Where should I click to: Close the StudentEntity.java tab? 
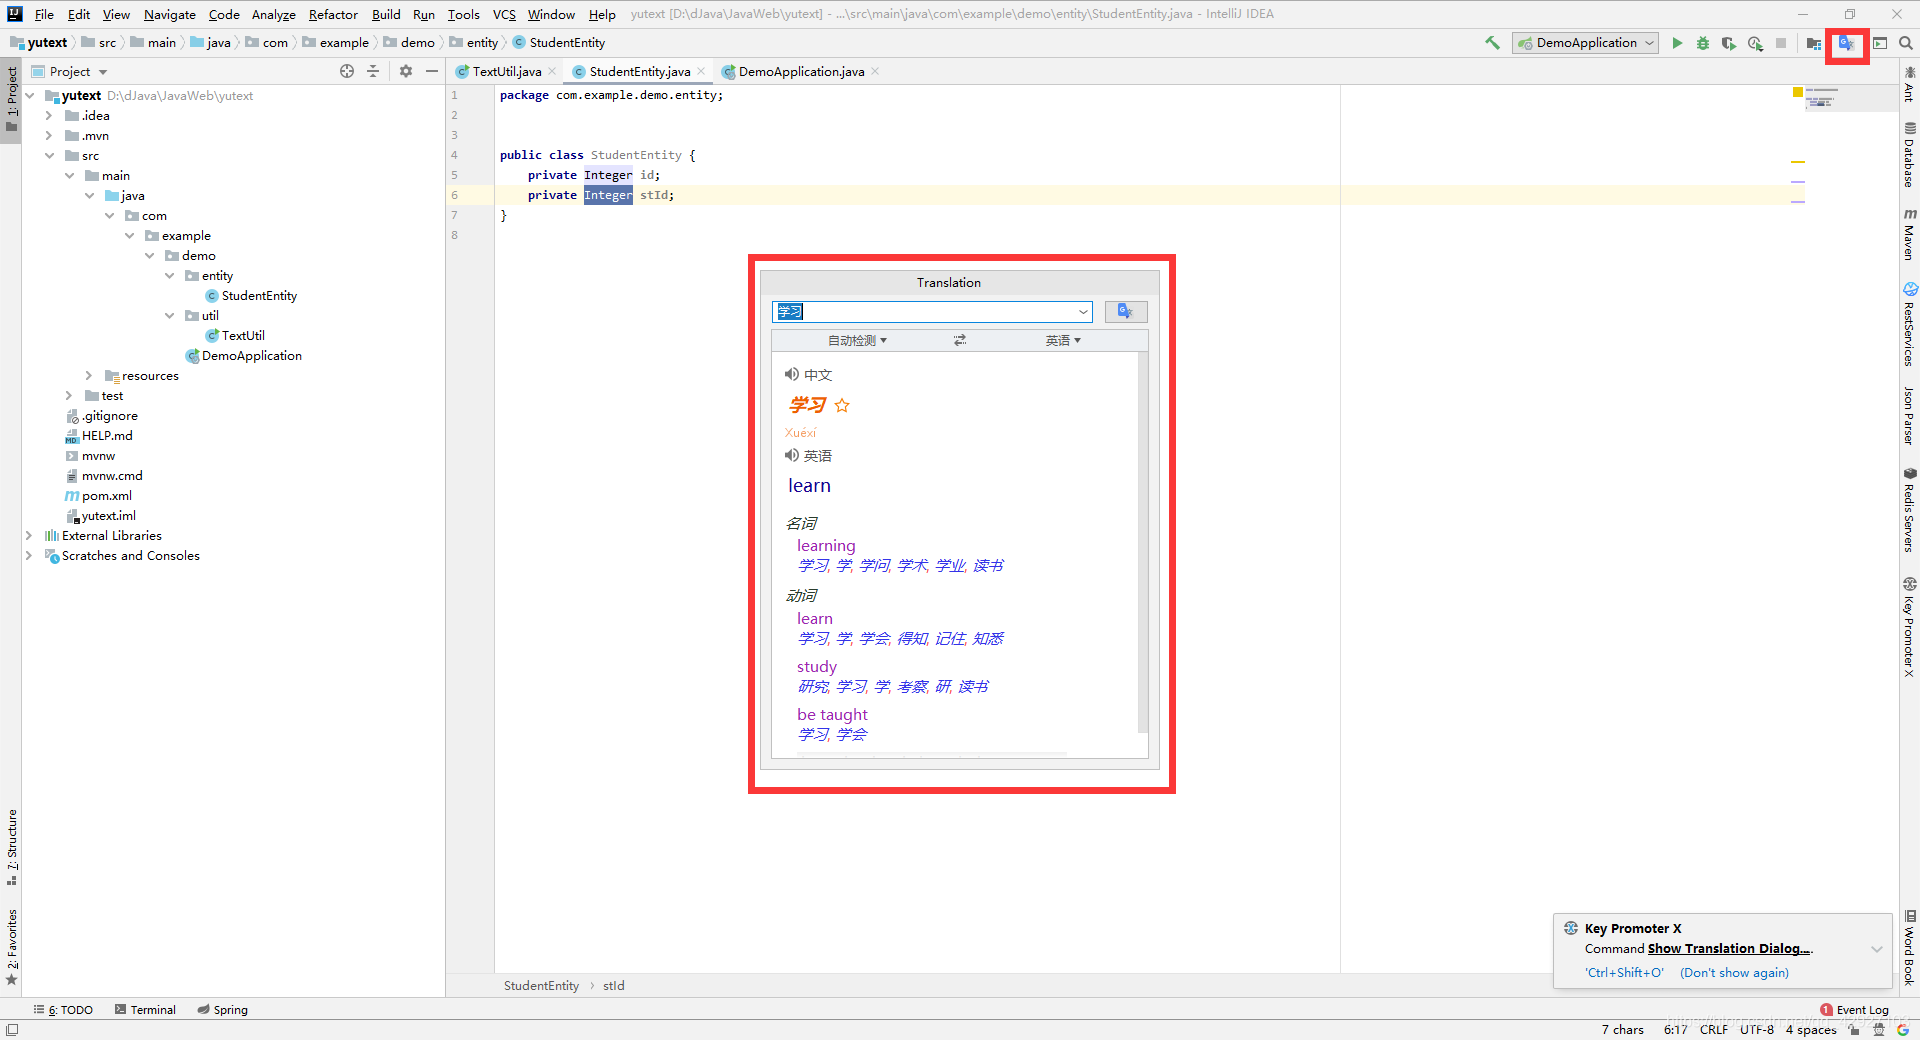(x=701, y=71)
